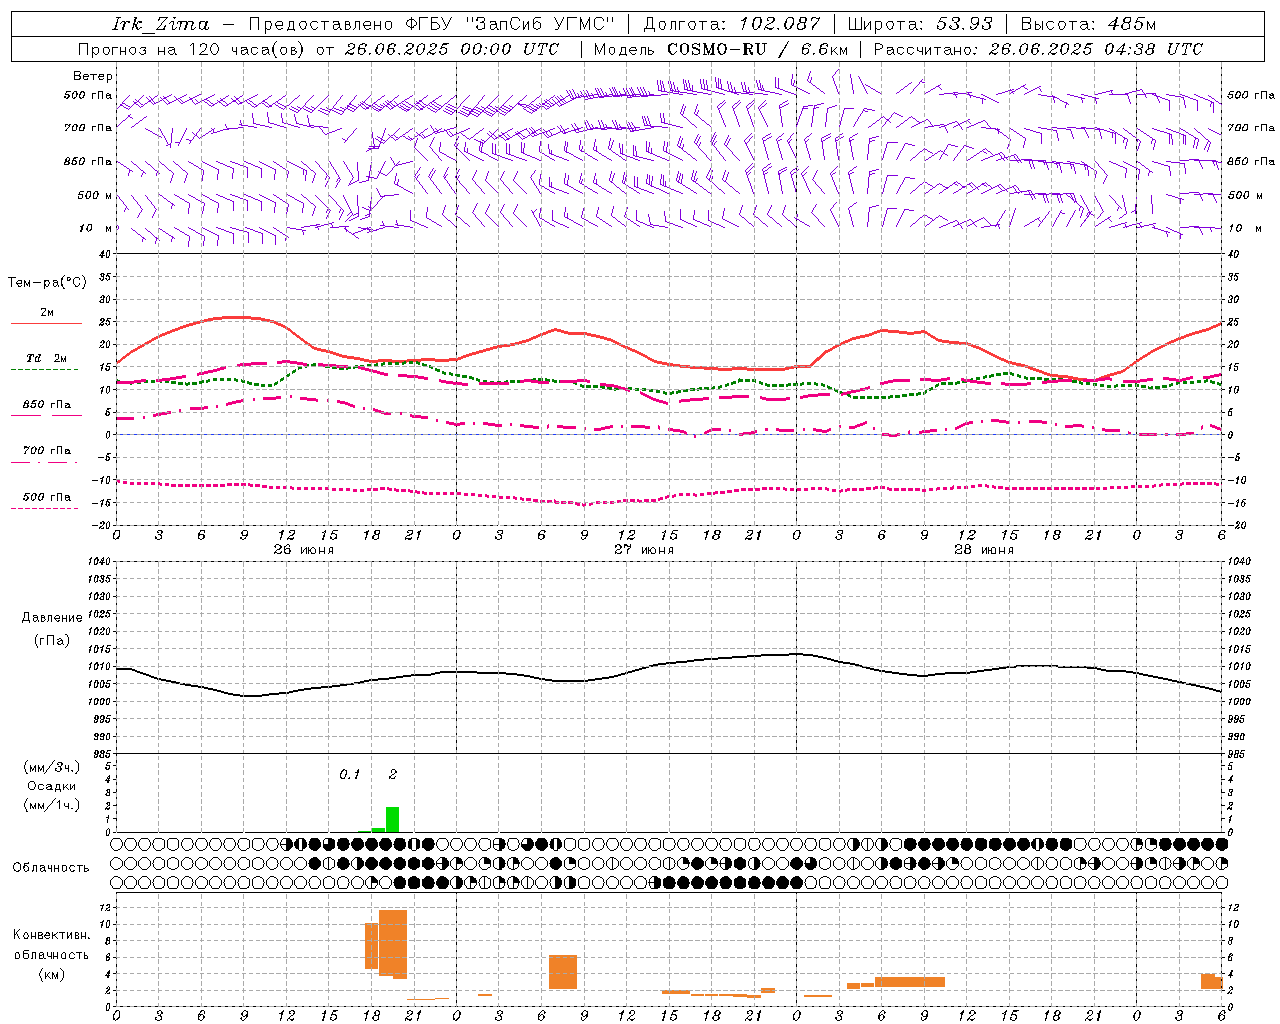This screenshot has width=1280, height=1024.
Task: Click the Давление panel label
Action: tap(52, 618)
